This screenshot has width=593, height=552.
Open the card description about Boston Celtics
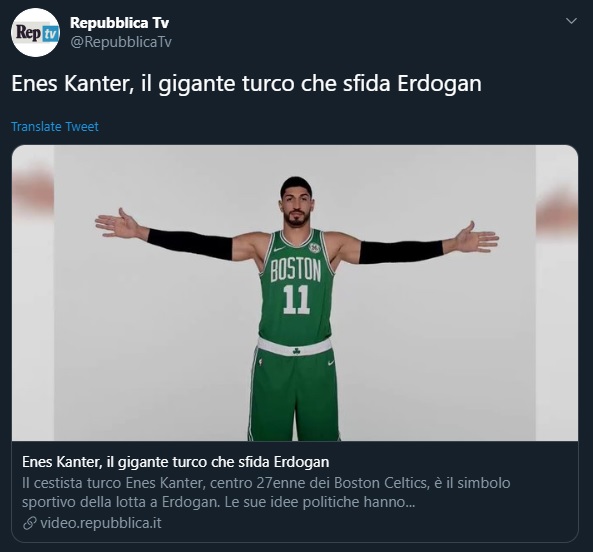(x=266, y=493)
